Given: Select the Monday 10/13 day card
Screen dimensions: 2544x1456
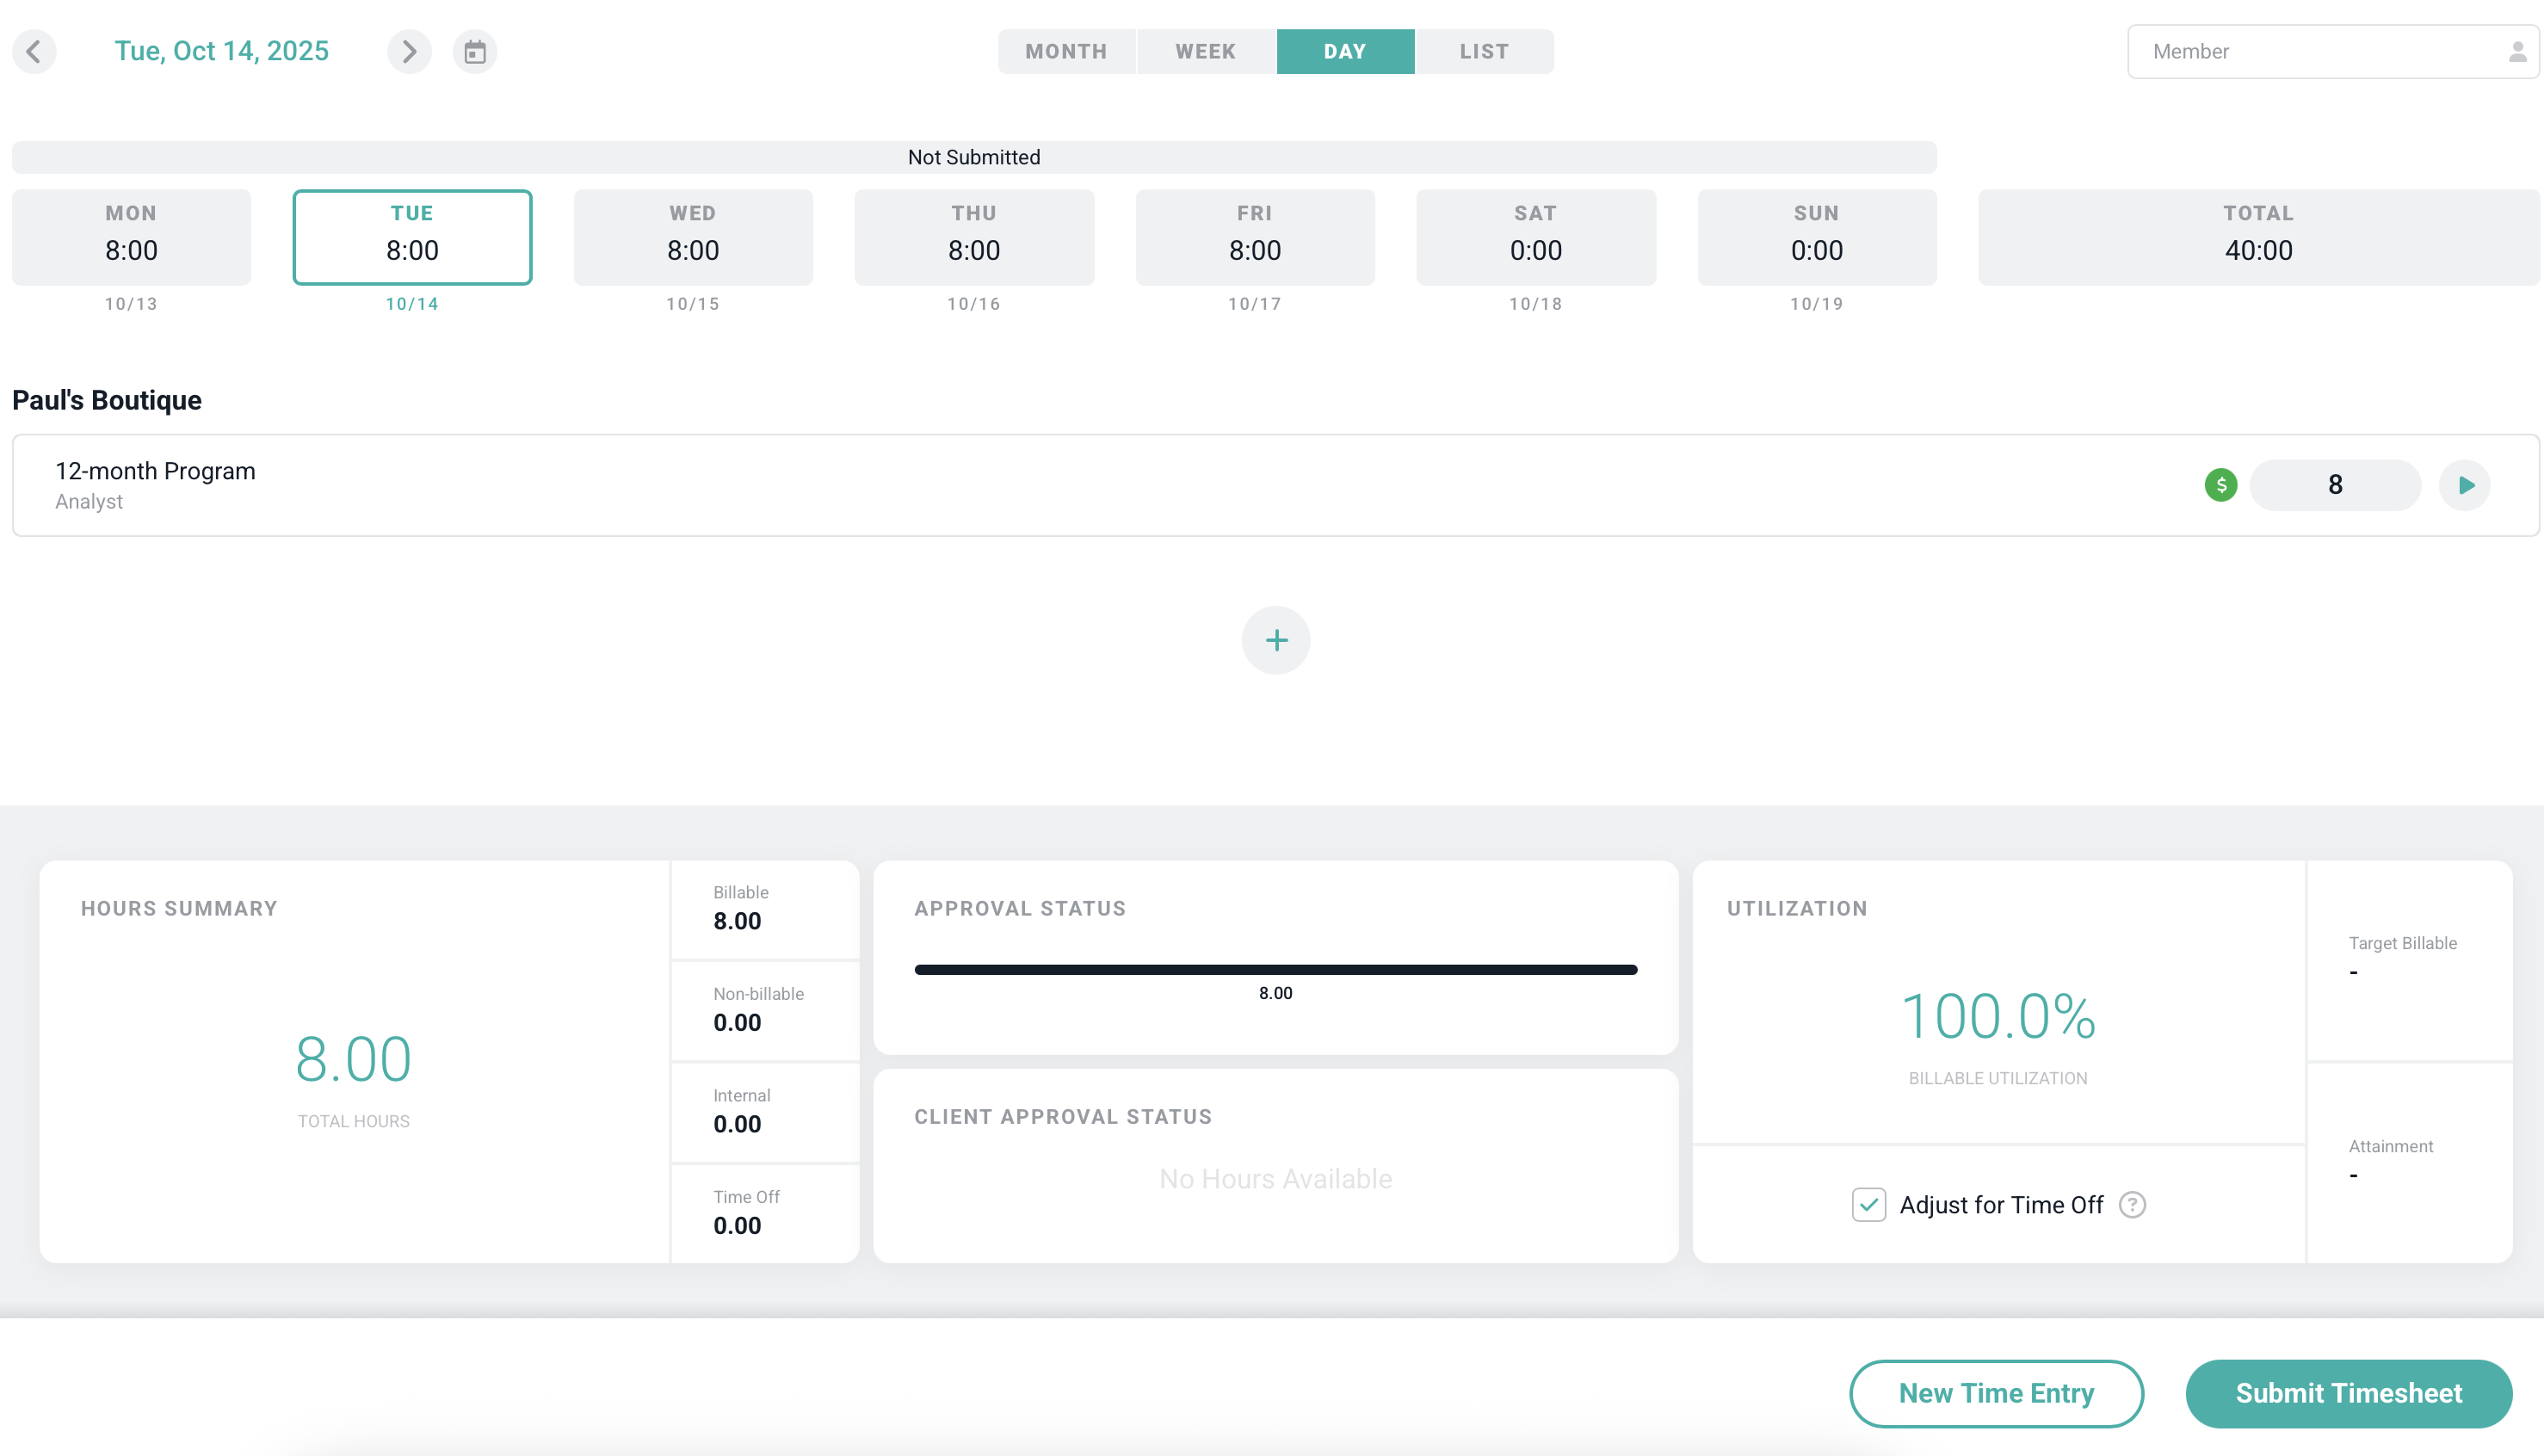Looking at the screenshot, I should (131, 237).
